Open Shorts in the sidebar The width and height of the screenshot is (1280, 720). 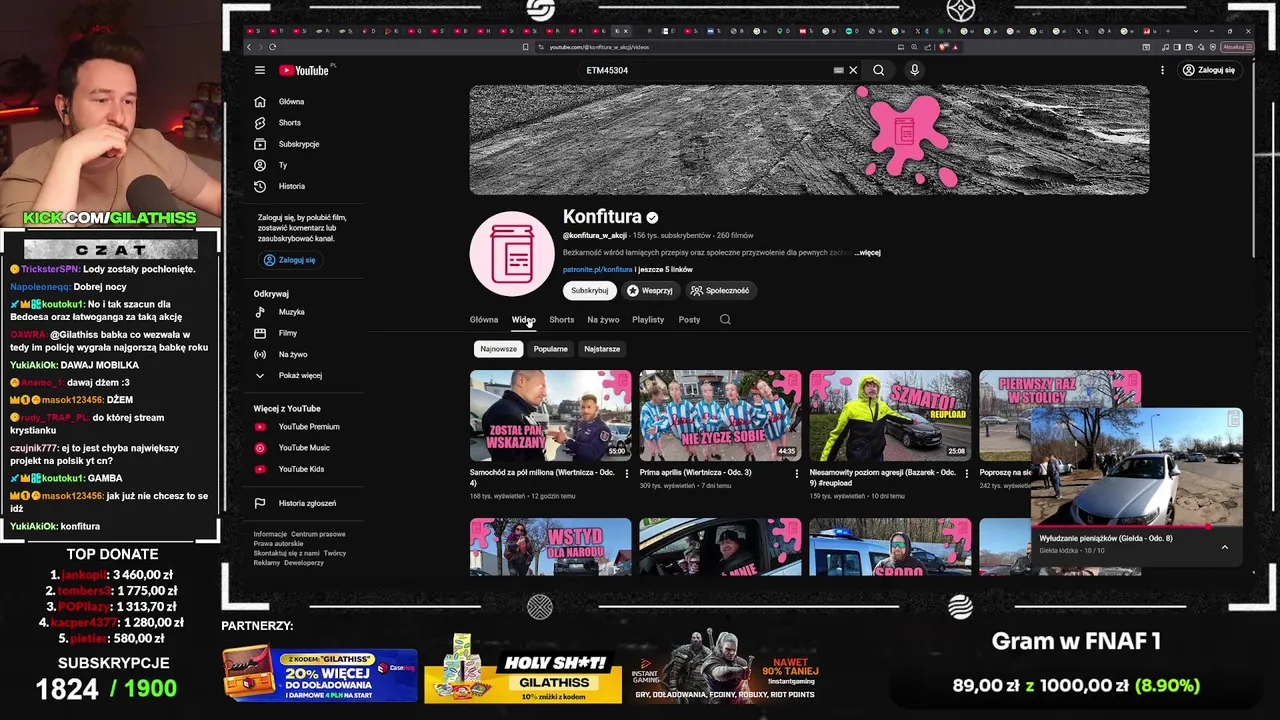[x=289, y=122]
